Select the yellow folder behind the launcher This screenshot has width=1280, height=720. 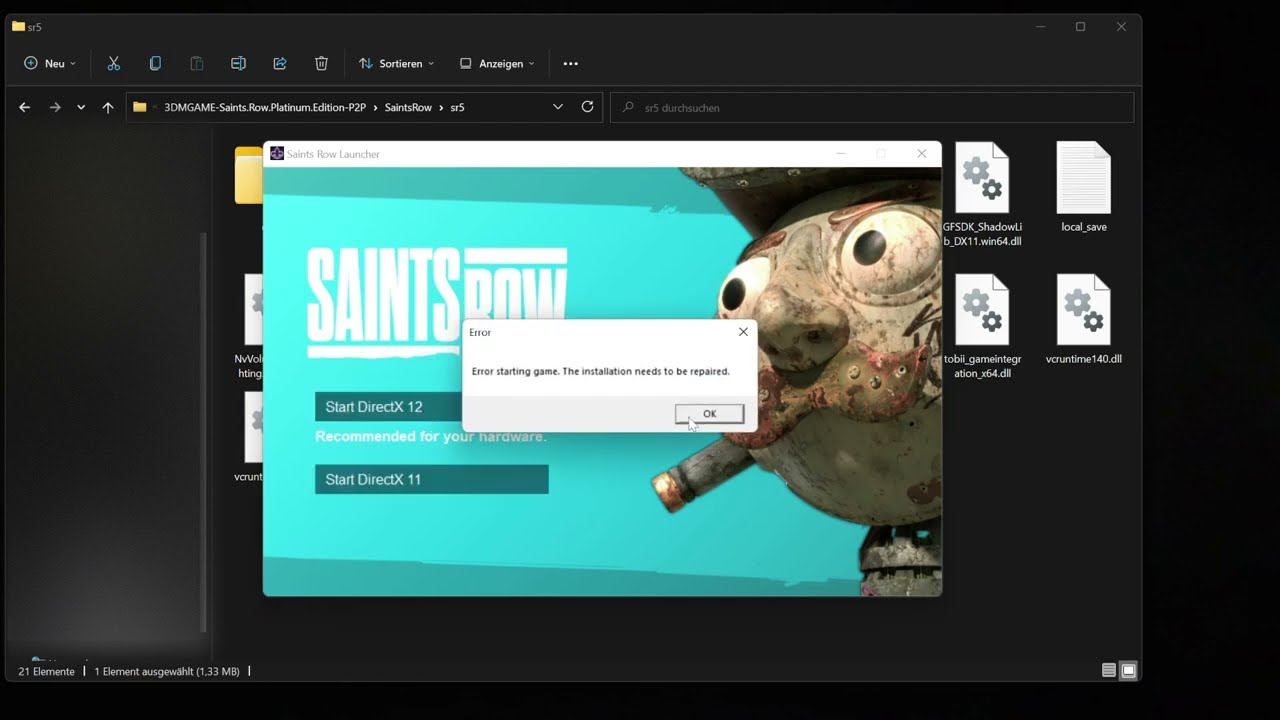248,175
